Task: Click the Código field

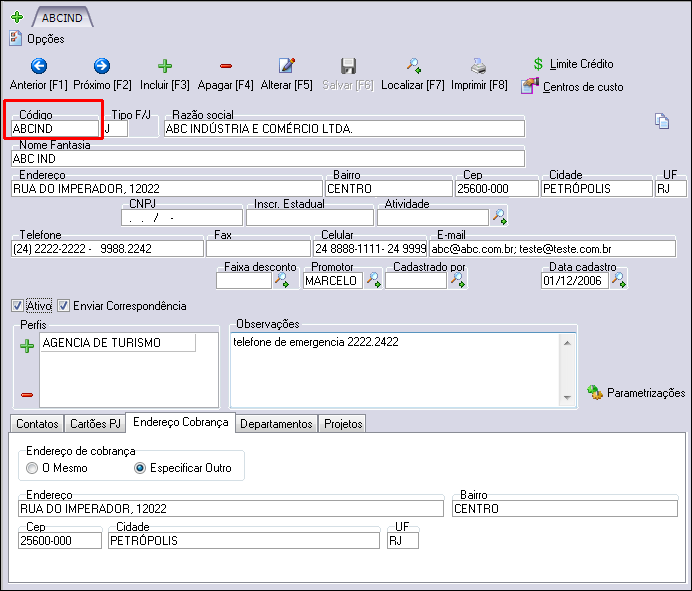Action: coord(54,128)
